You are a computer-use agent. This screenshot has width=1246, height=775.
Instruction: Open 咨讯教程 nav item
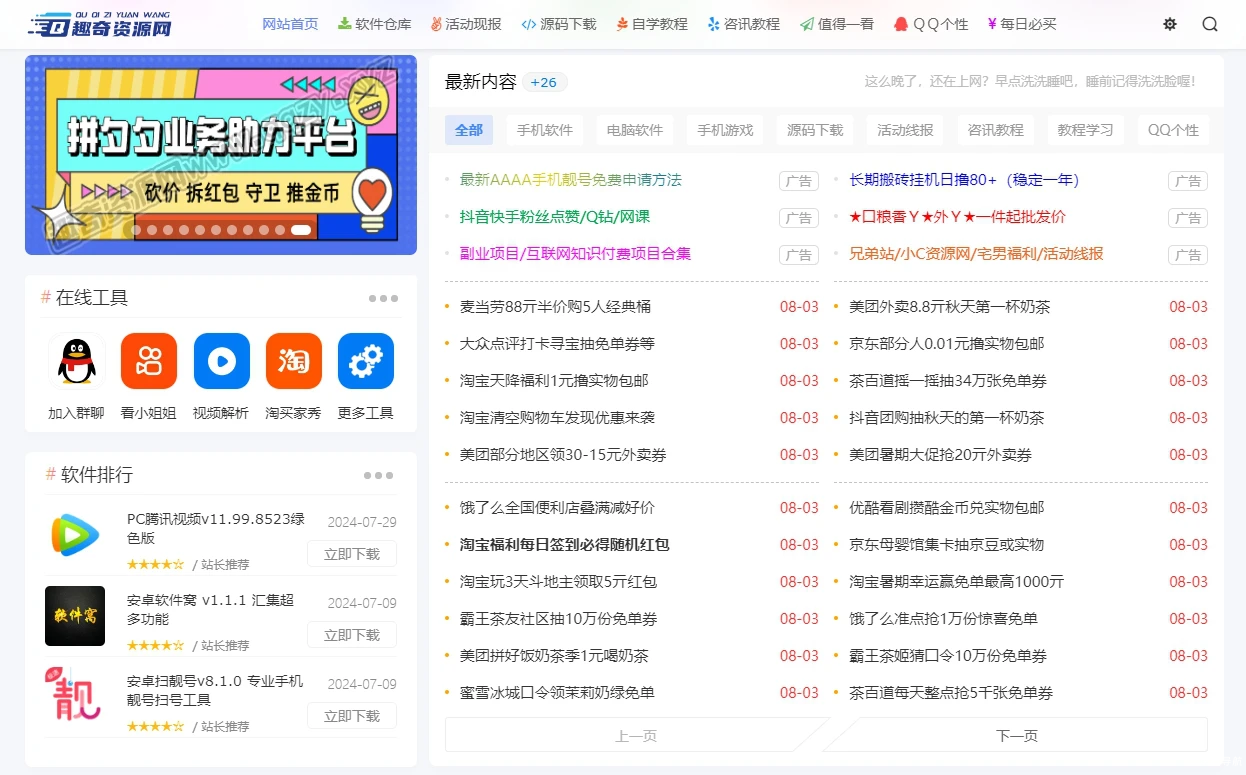pos(743,24)
